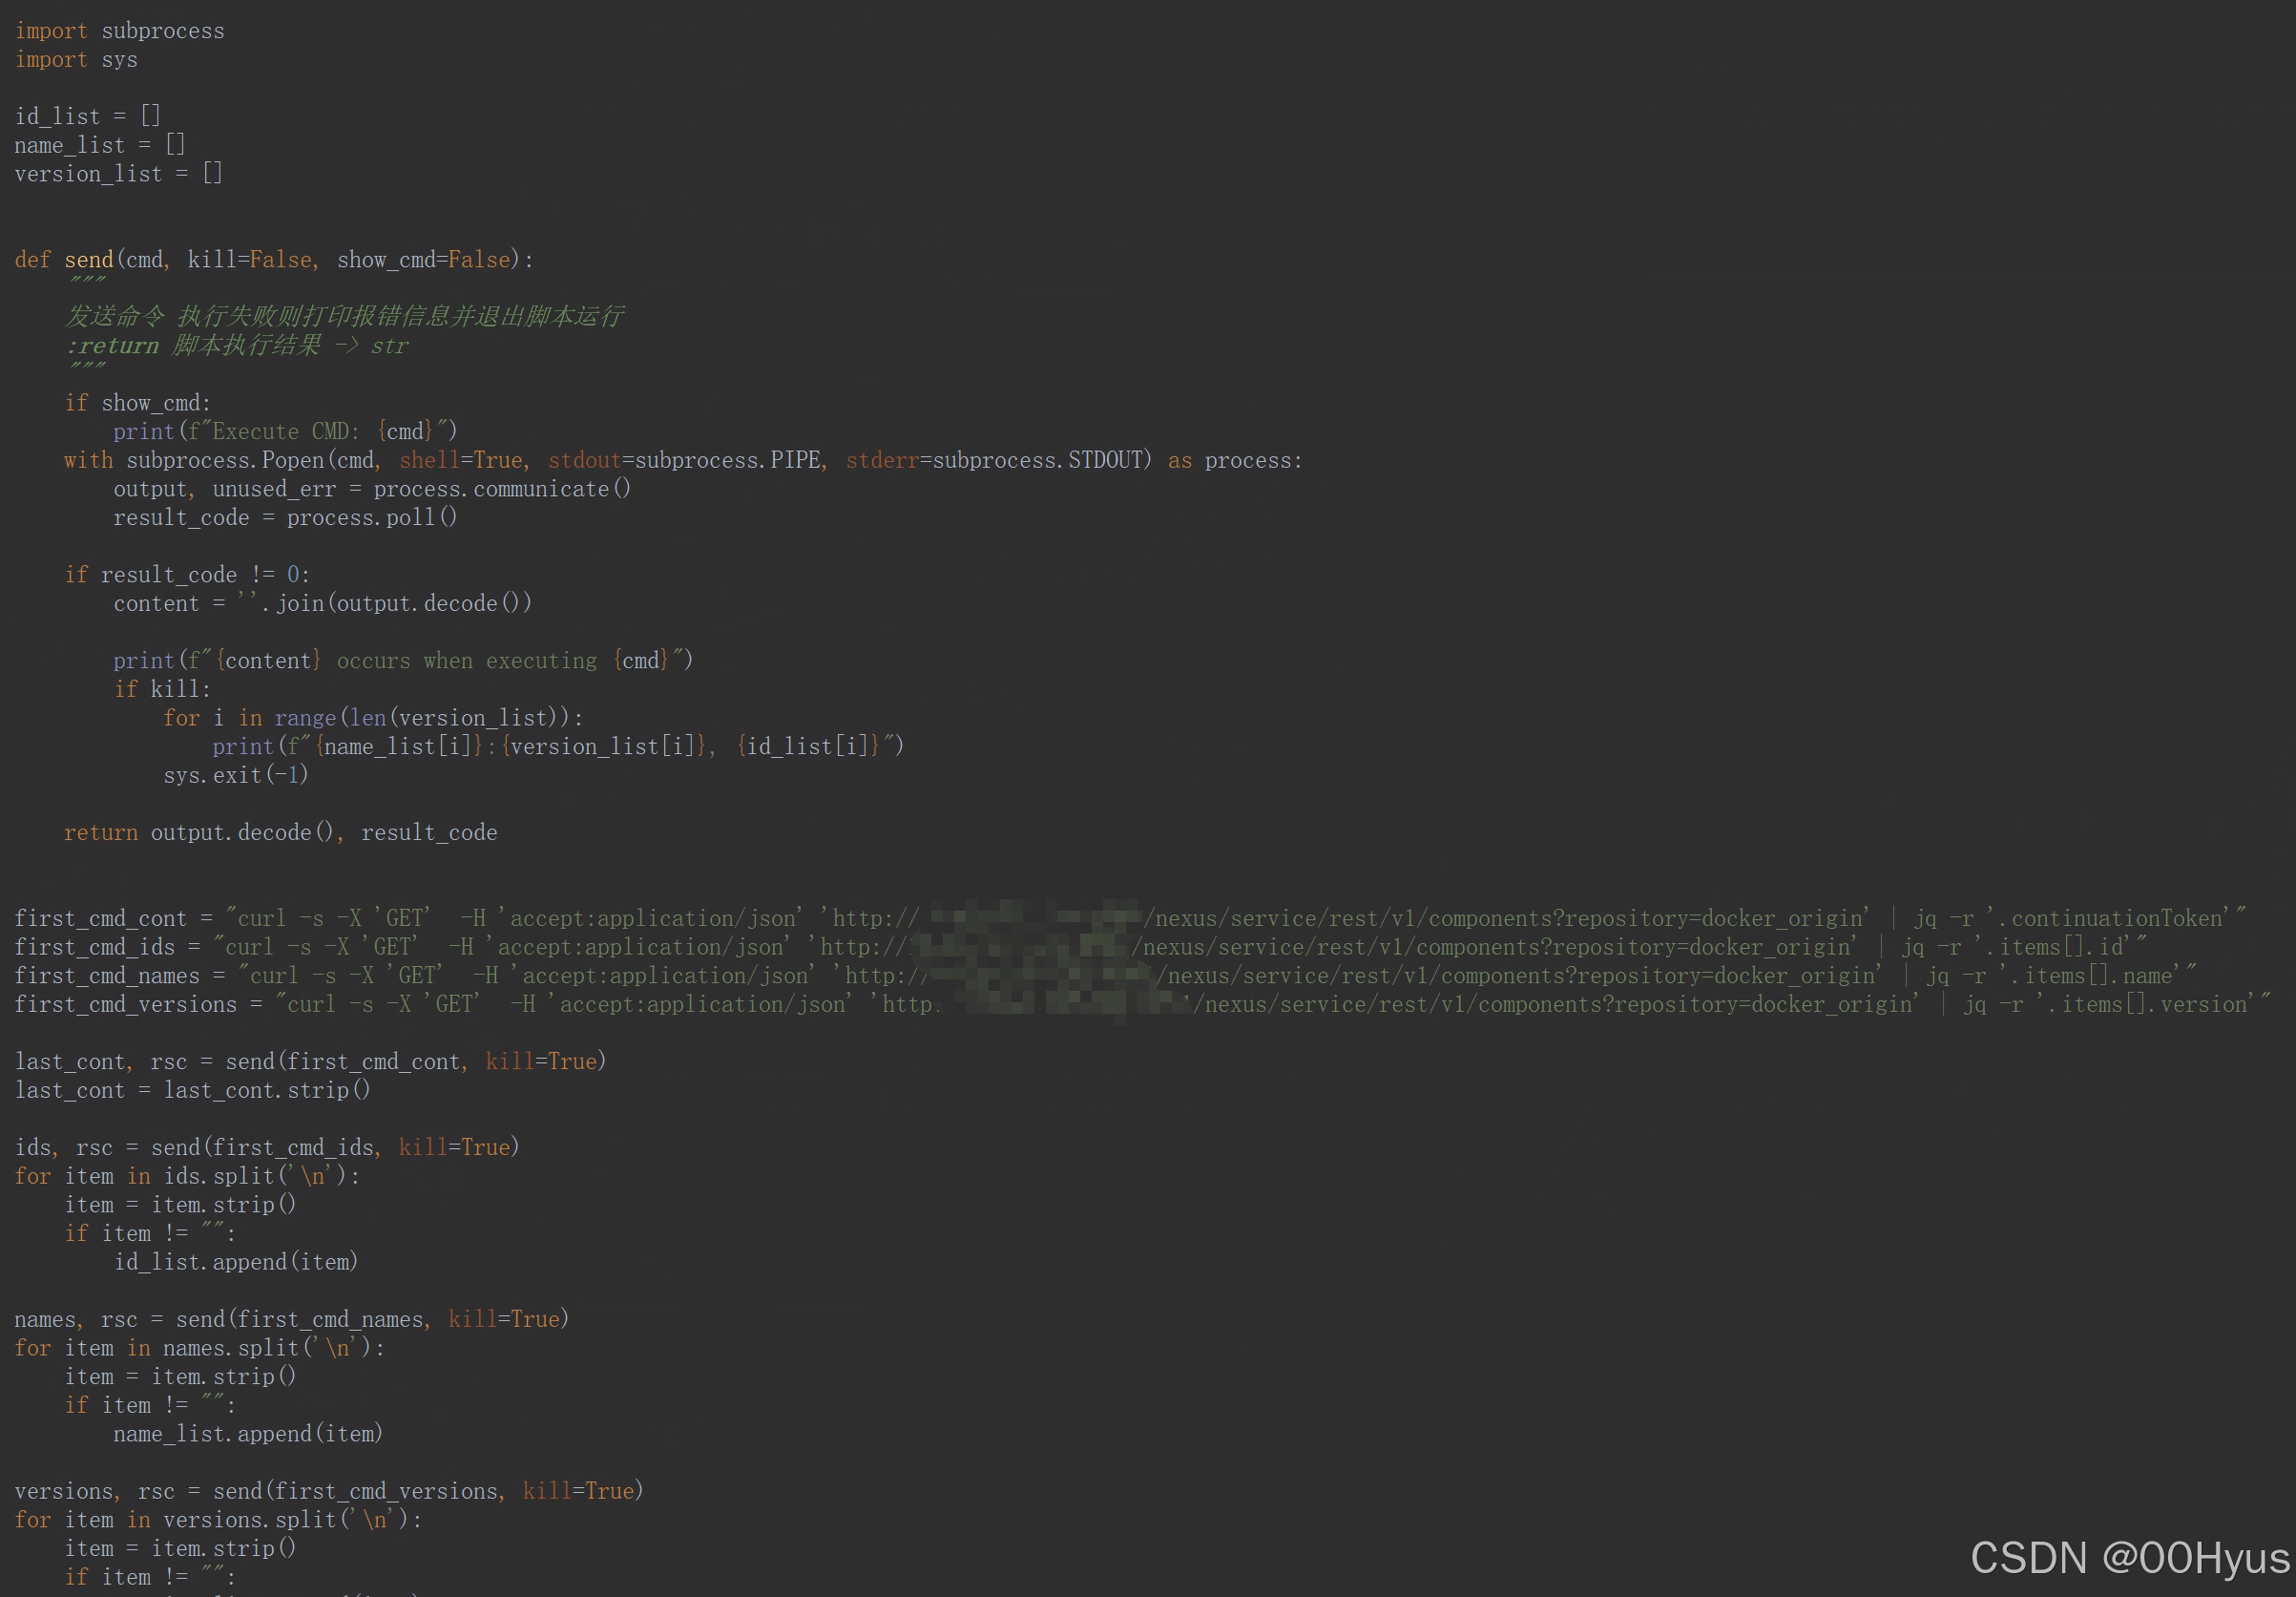Click the id_list variable declaration
2296x1597 pixels.
(86, 115)
